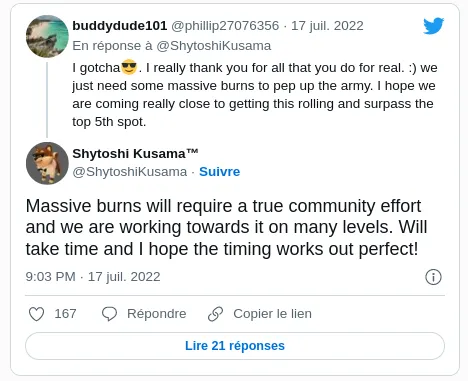
Task: Click the 17 juil. 2022 date in the header
Action: pyautogui.click(x=327, y=26)
